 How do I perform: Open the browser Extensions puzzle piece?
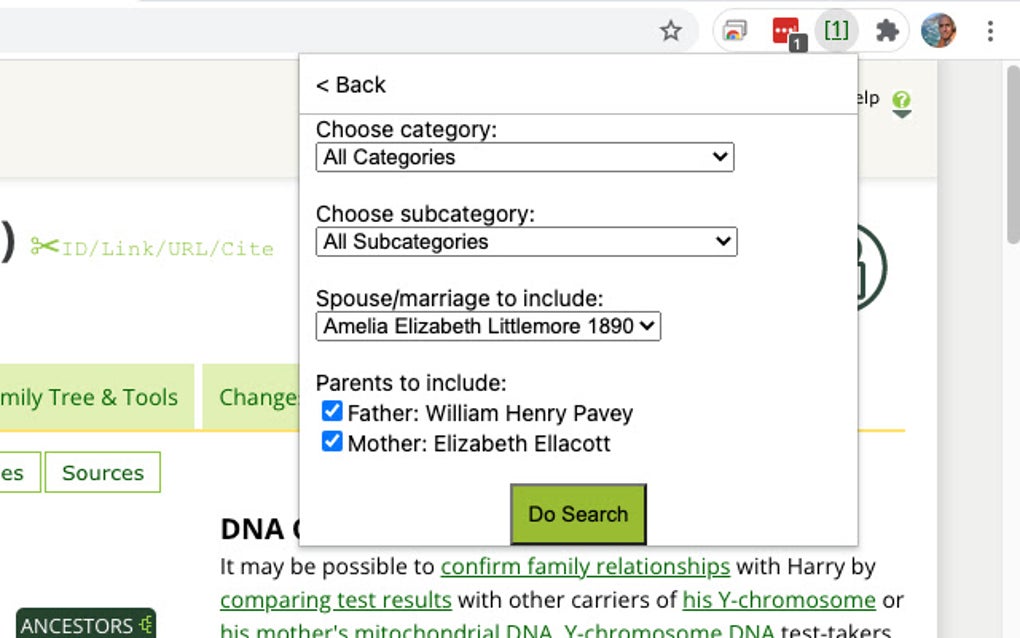[887, 30]
